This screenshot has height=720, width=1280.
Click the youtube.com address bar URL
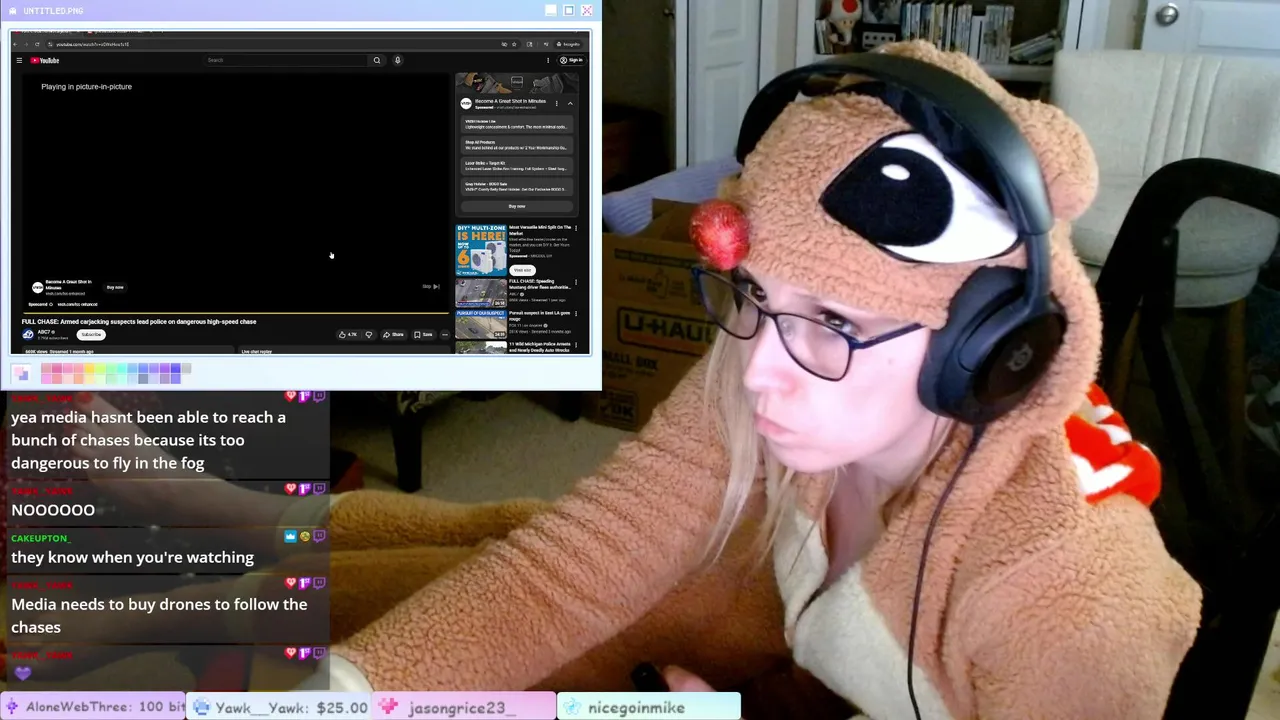[x=92, y=44]
